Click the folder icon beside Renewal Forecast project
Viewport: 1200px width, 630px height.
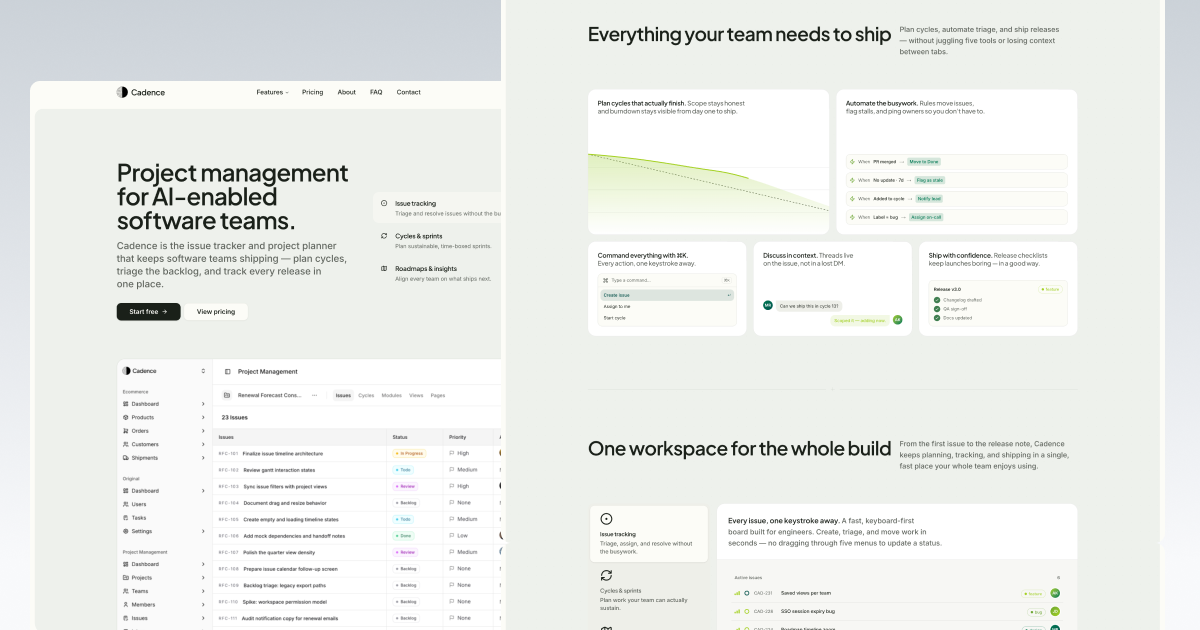click(227, 395)
